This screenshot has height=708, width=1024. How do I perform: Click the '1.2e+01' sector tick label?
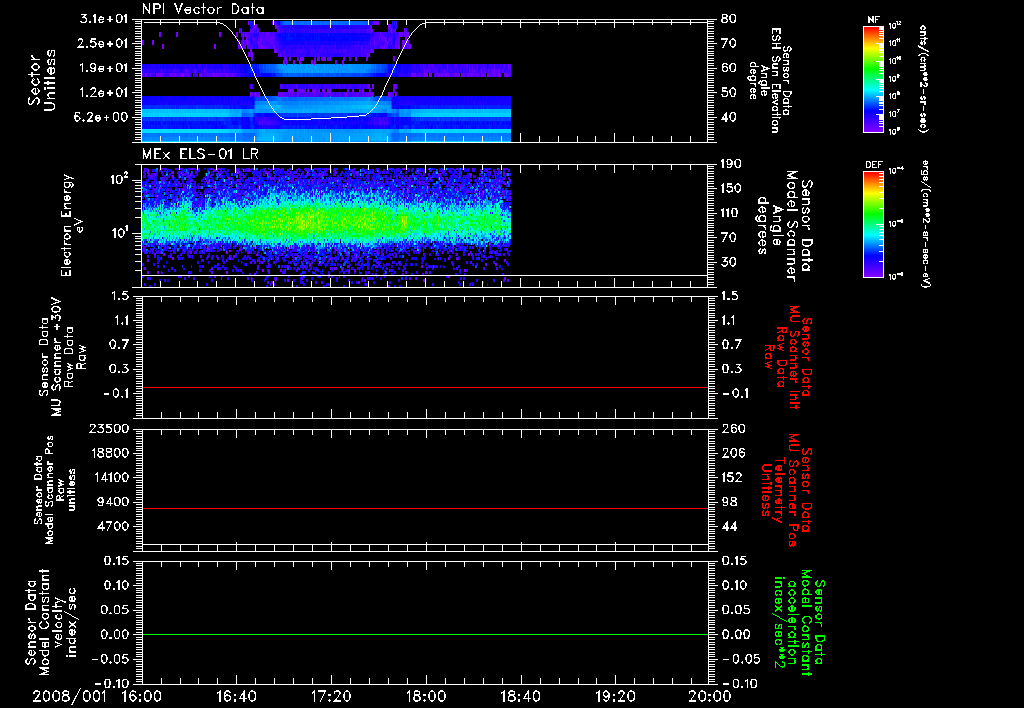pos(104,93)
